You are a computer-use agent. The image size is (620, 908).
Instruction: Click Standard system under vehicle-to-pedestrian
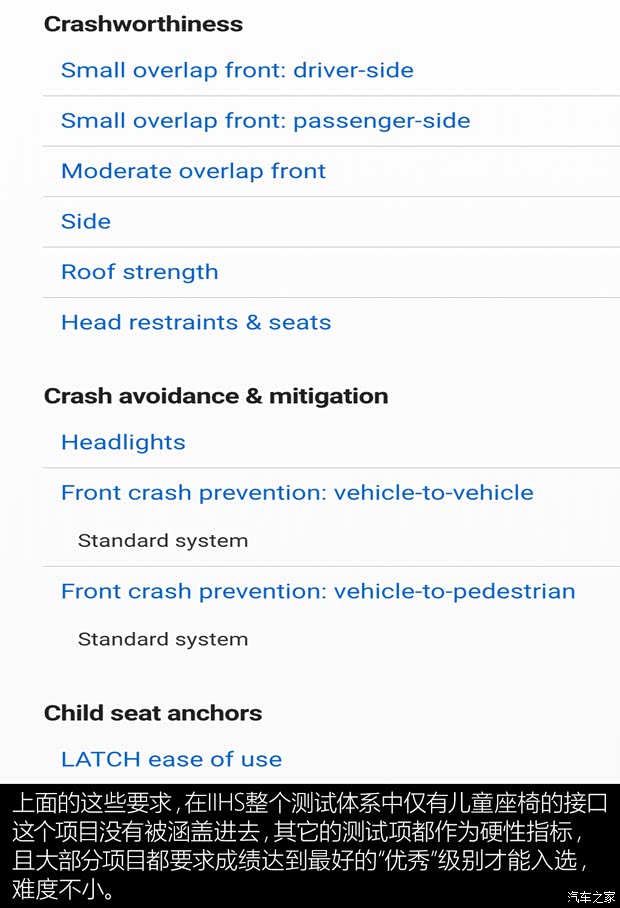coord(163,639)
